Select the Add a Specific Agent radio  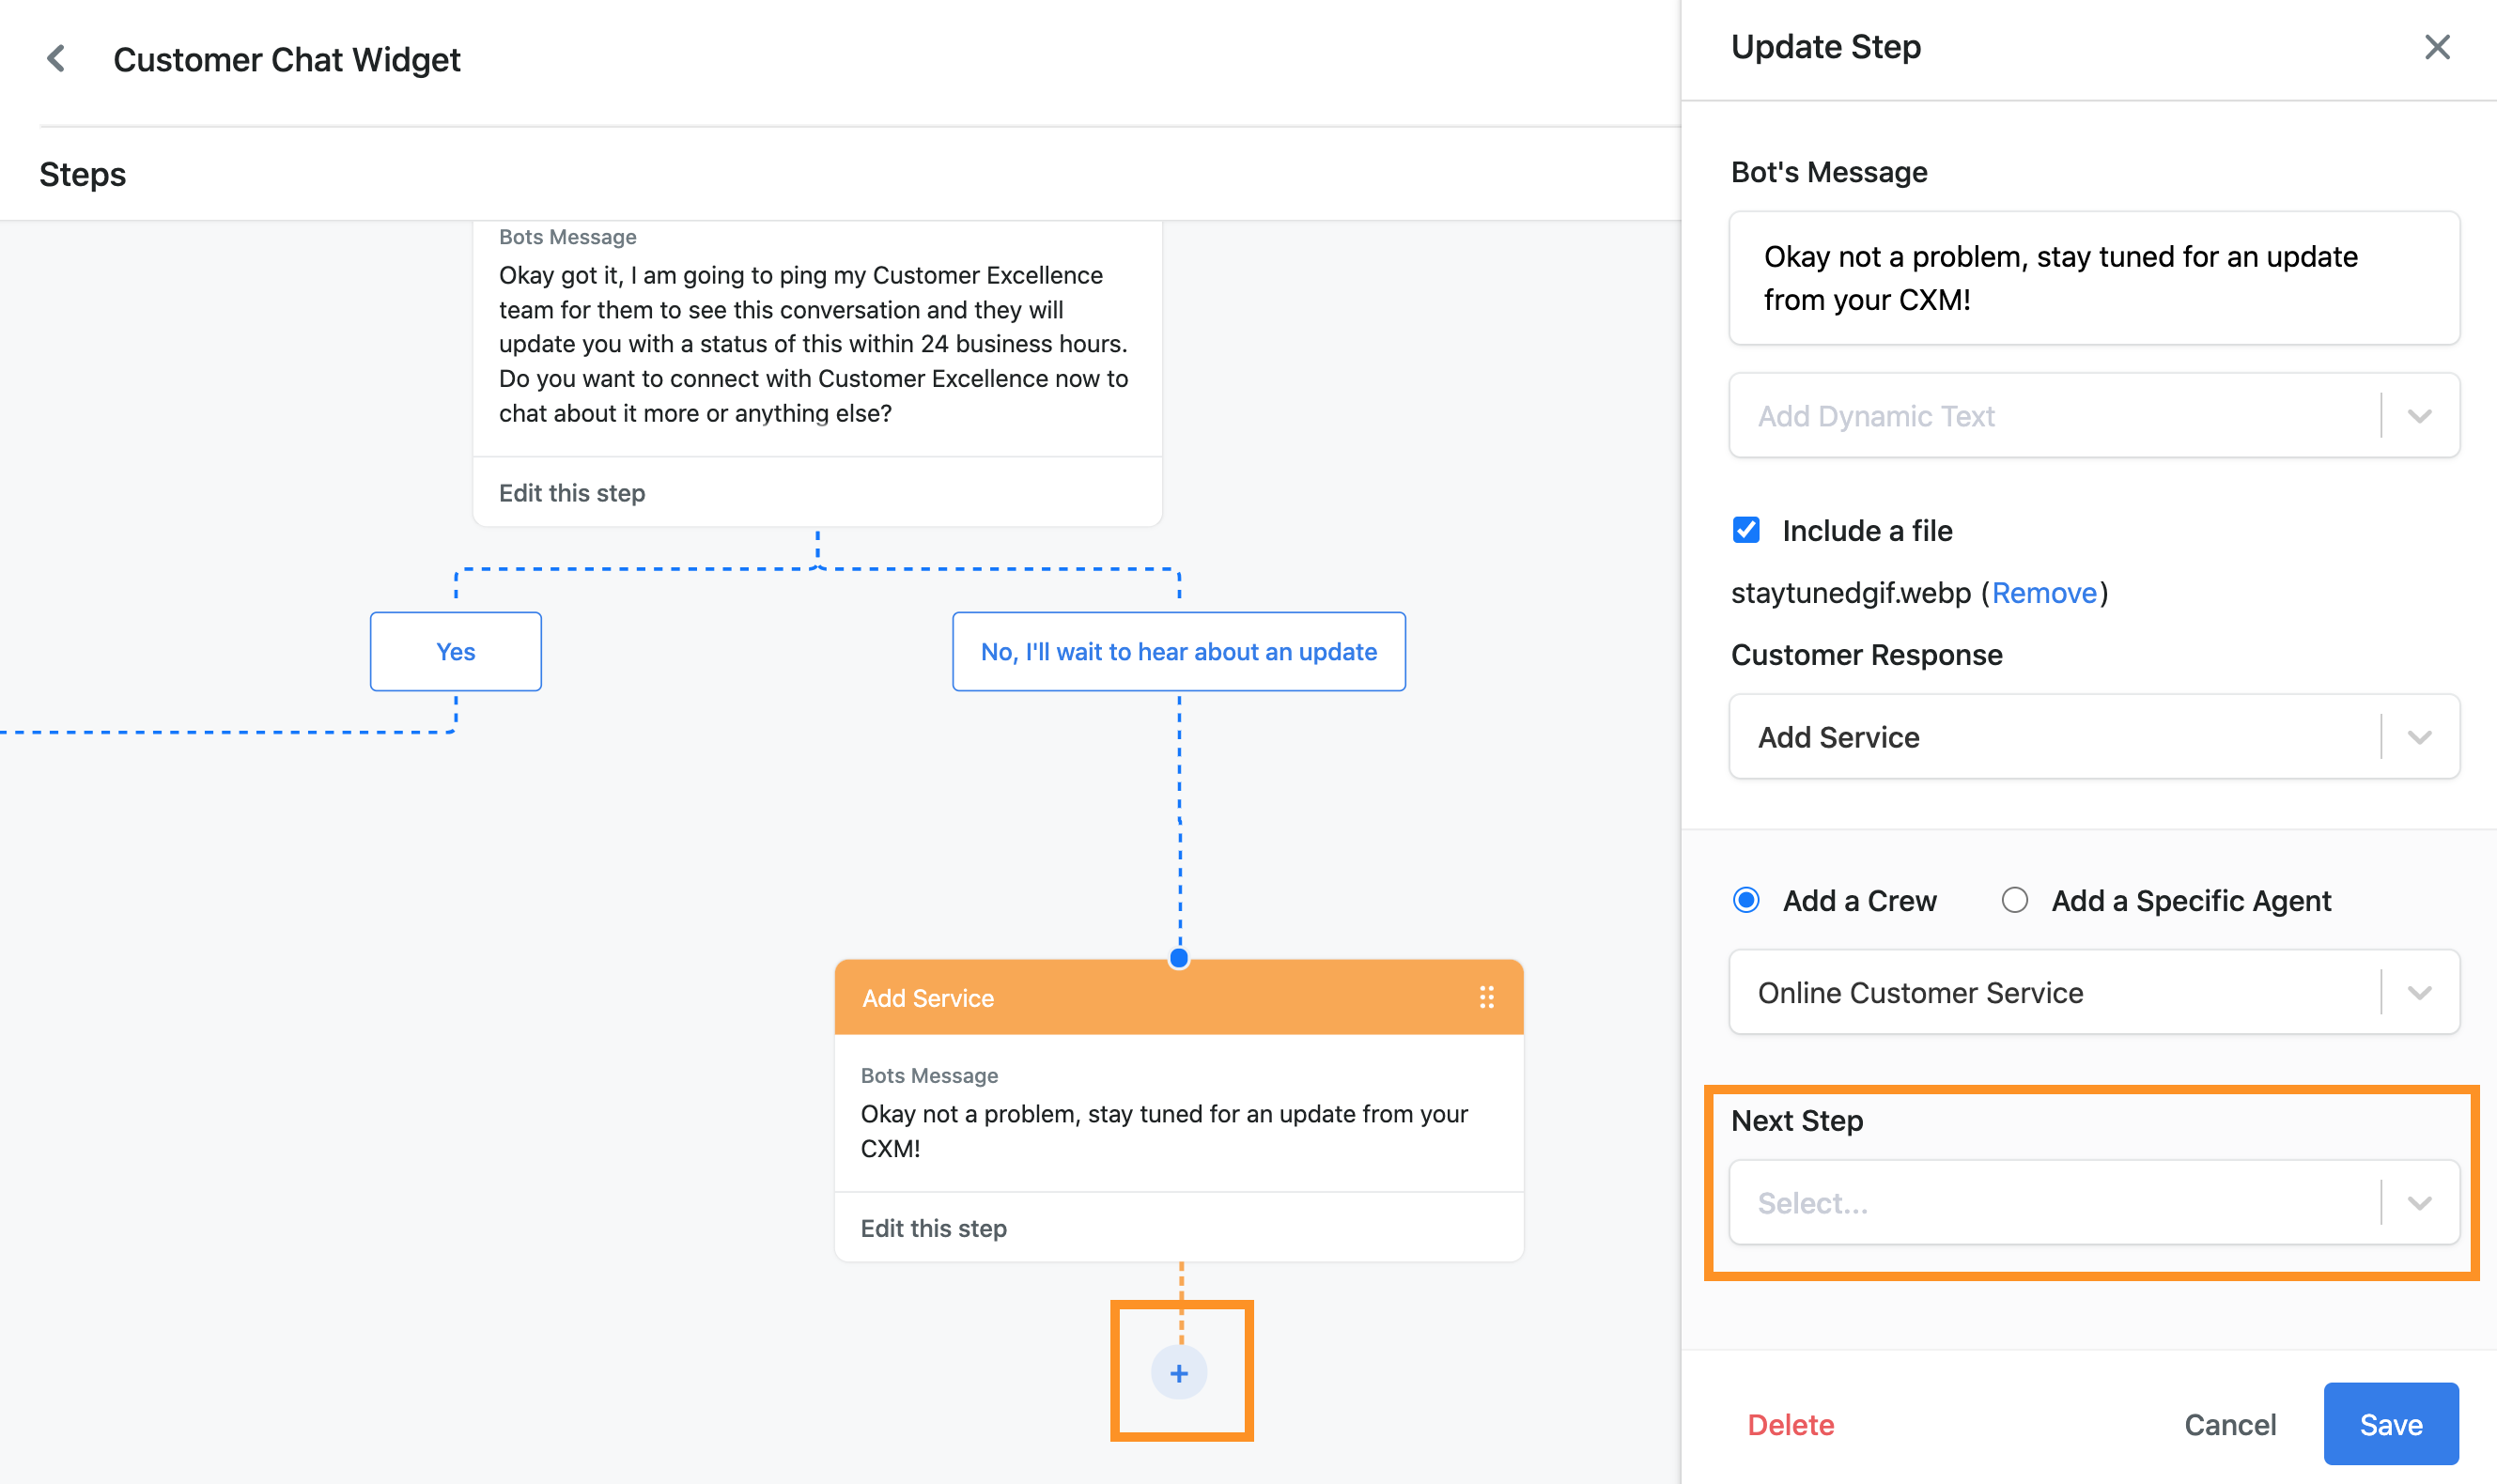2014,900
